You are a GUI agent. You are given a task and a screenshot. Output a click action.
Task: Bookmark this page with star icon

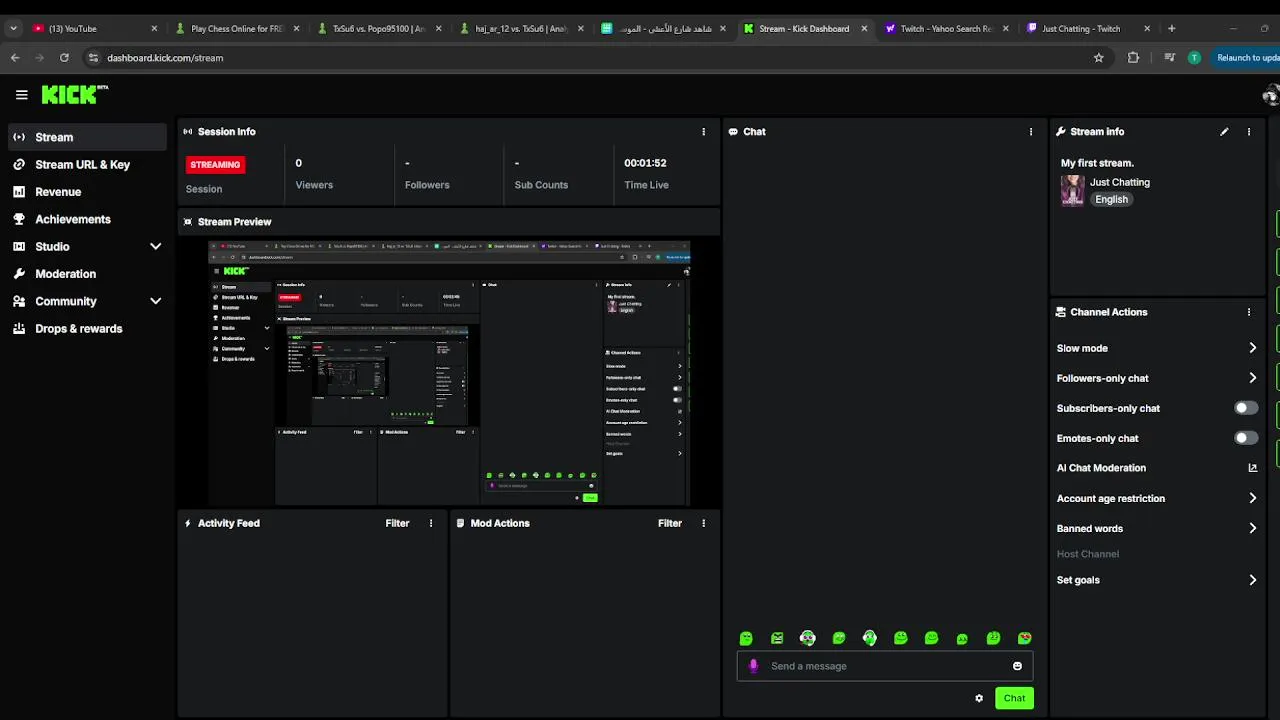1099,58
